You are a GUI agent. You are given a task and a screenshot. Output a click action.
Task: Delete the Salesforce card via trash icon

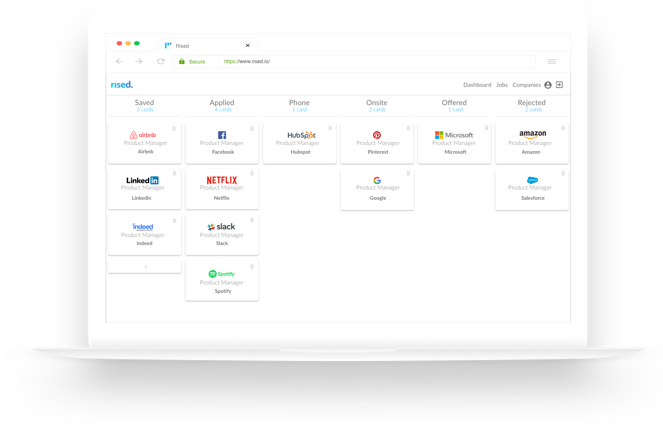pyautogui.click(x=563, y=173)
